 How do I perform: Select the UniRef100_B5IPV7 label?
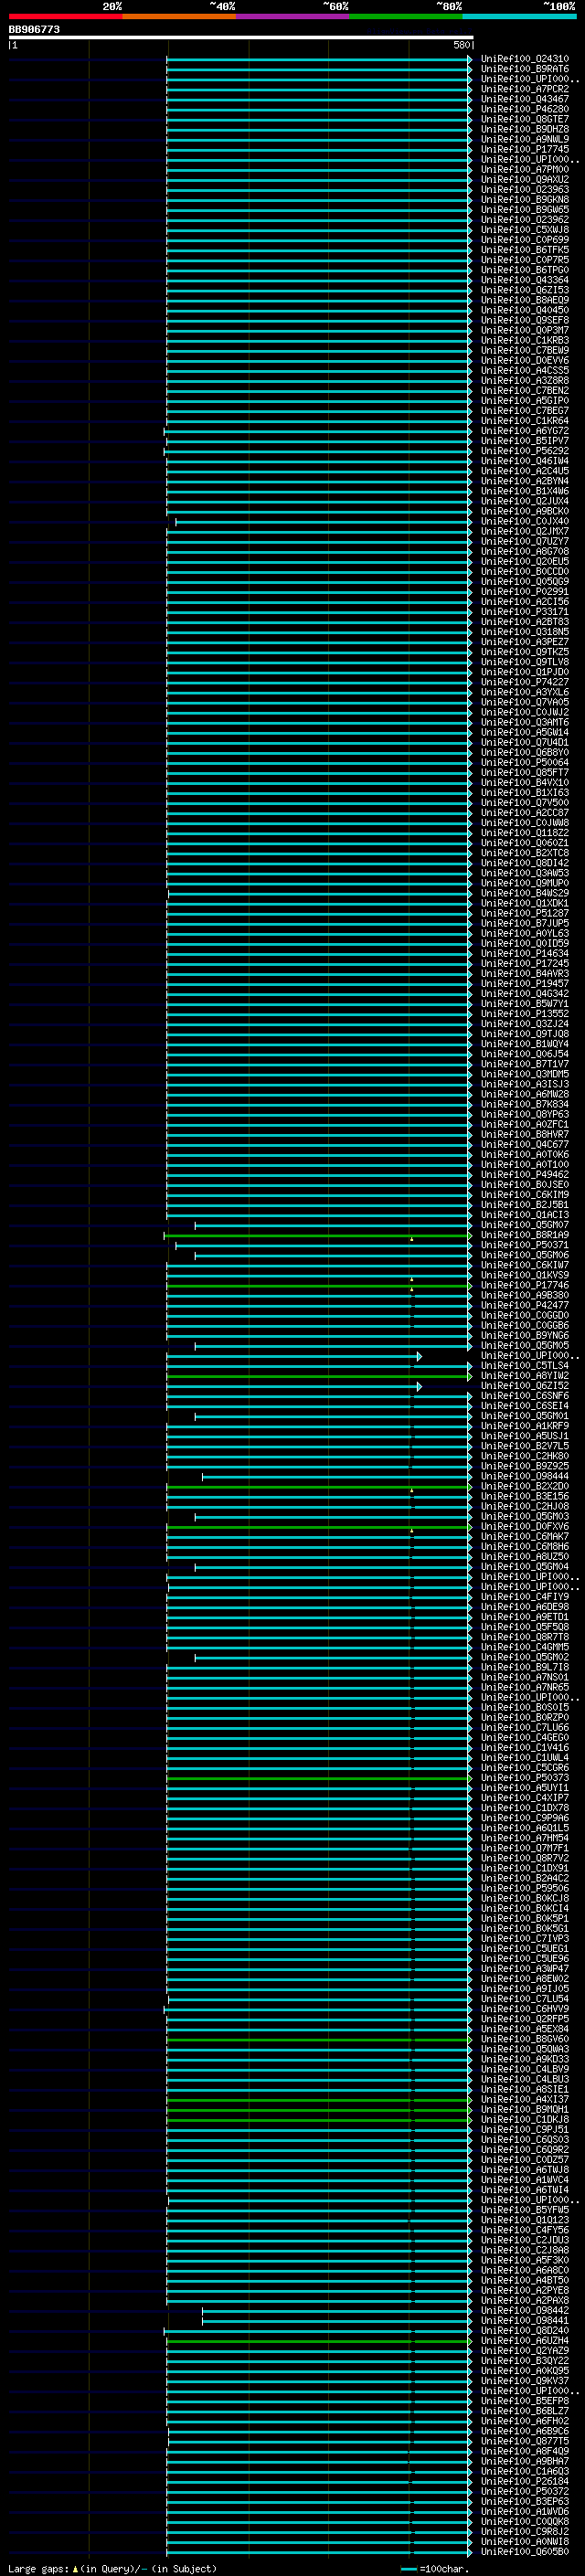coord(525,441)
